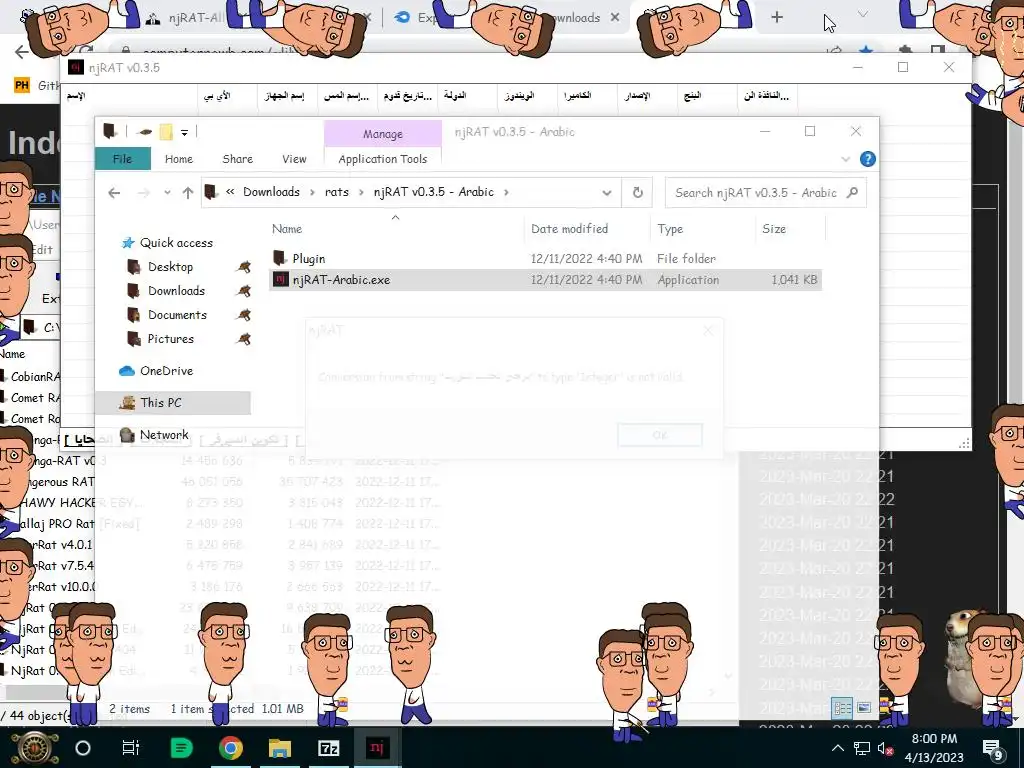1024x768 pixels.
Task: Open recent locations dropdown arrow
Action: click(167, 193)
